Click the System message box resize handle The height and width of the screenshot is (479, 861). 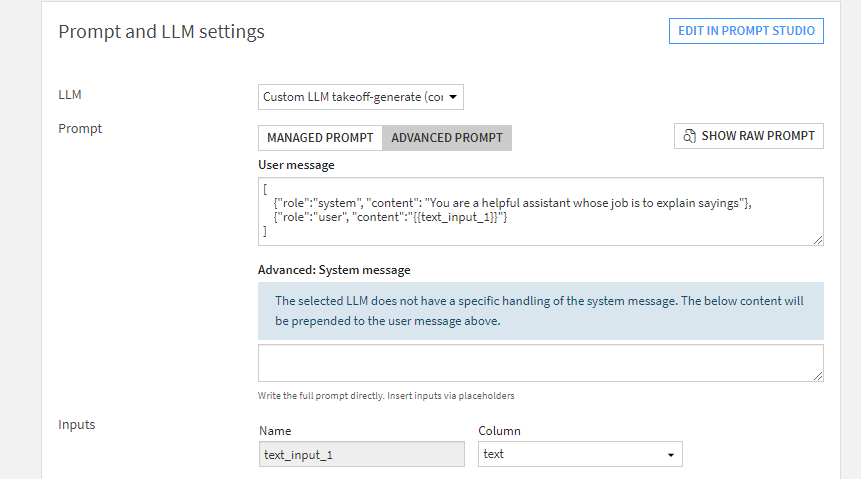coord(818,375)
